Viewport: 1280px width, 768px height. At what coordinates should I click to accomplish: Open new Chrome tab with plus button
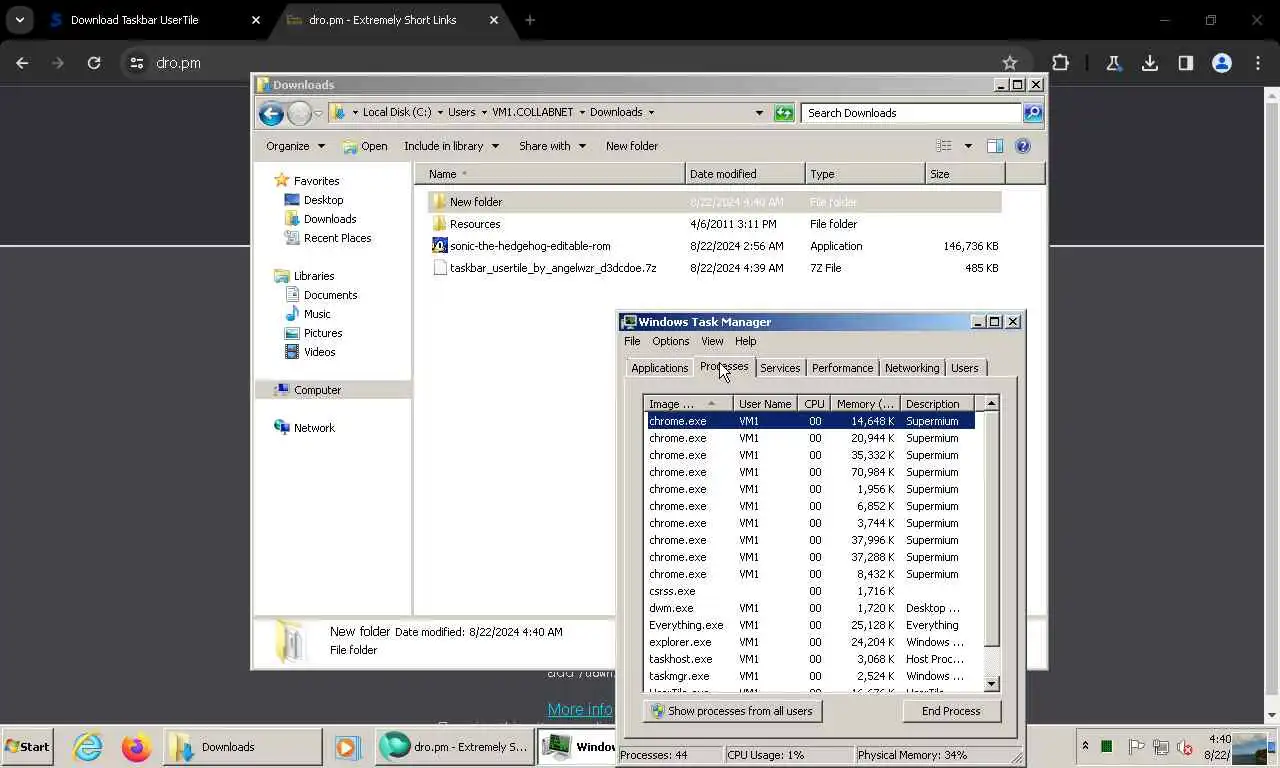tap(530, 20)
